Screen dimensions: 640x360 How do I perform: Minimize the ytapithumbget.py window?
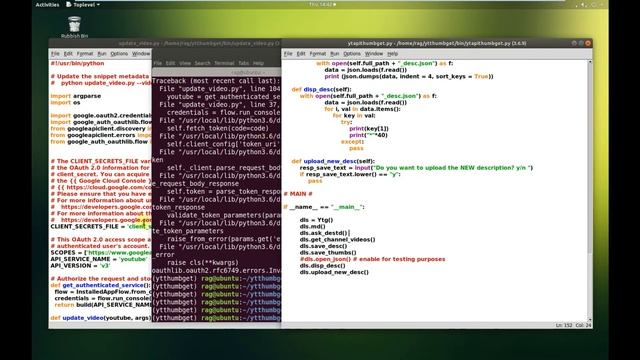coord(574,43)
